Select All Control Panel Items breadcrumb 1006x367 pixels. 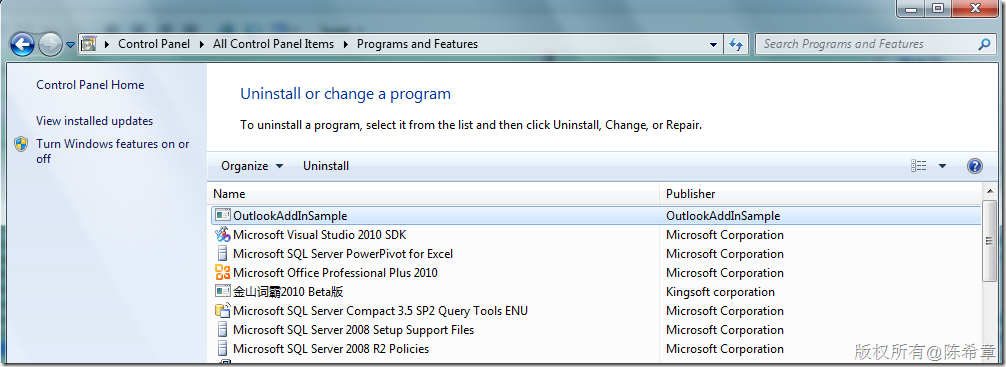click(273, 44)
